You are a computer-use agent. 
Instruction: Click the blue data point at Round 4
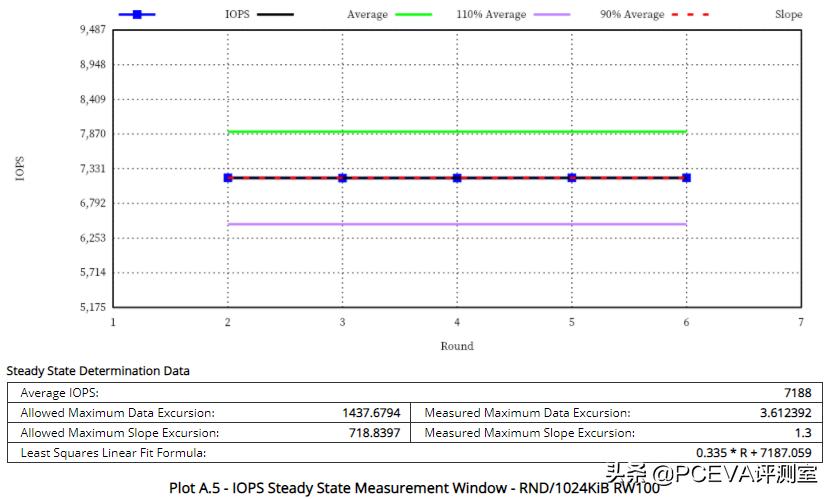coord(457,178)
